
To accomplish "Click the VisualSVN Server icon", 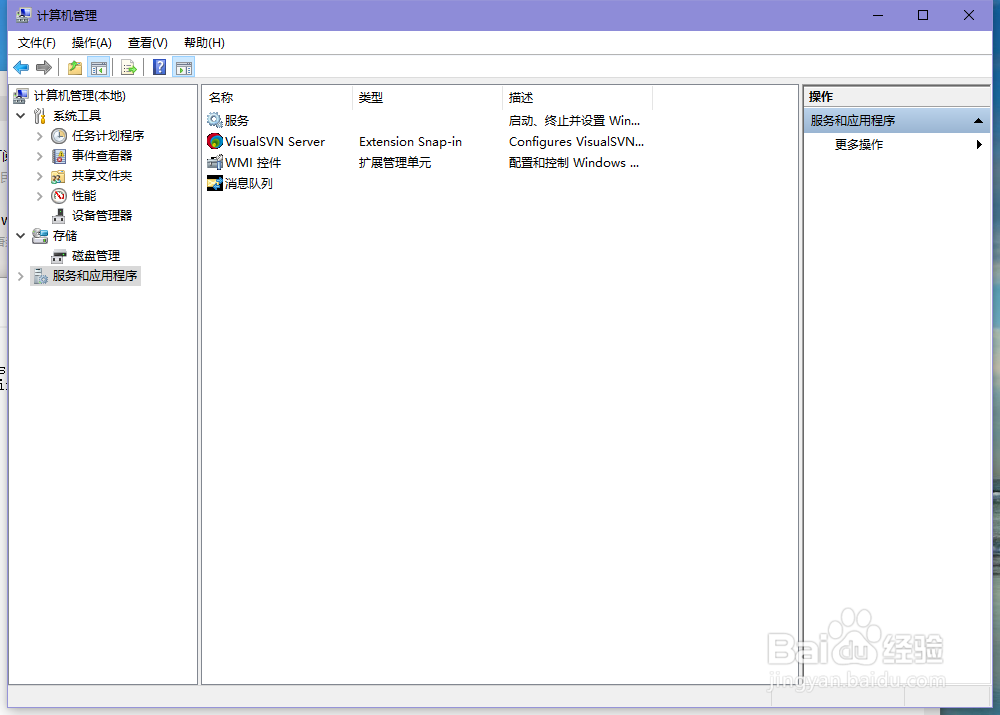I will click(x=215, y=141).
